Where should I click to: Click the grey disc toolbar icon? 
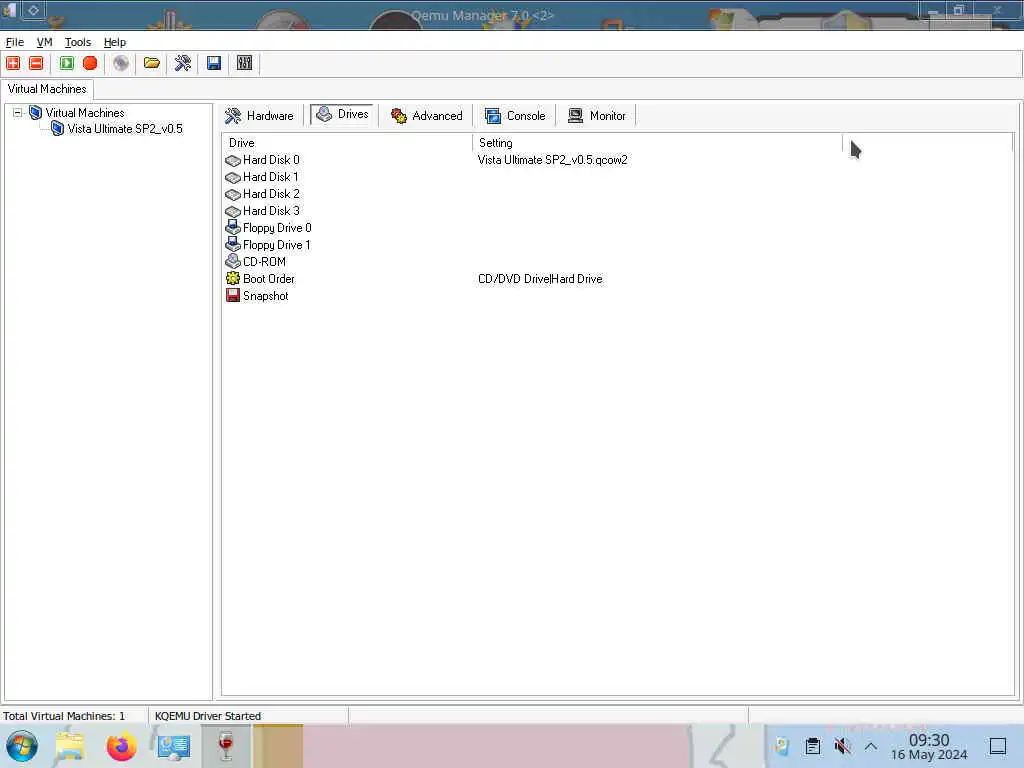pyautogui.click(x=121, y=63)
